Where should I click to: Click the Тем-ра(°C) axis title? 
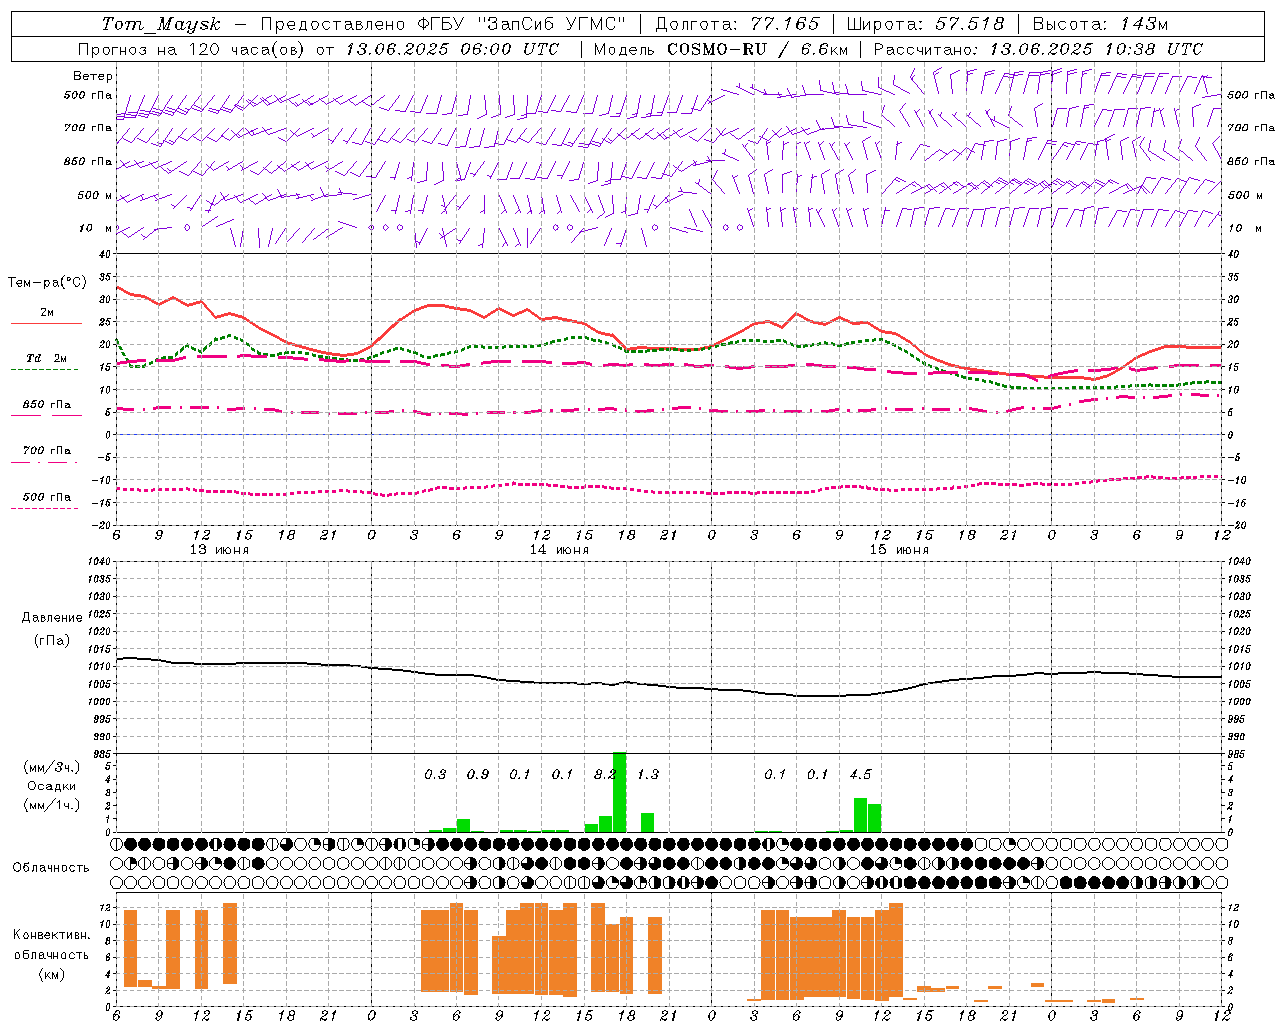(47, 283)
